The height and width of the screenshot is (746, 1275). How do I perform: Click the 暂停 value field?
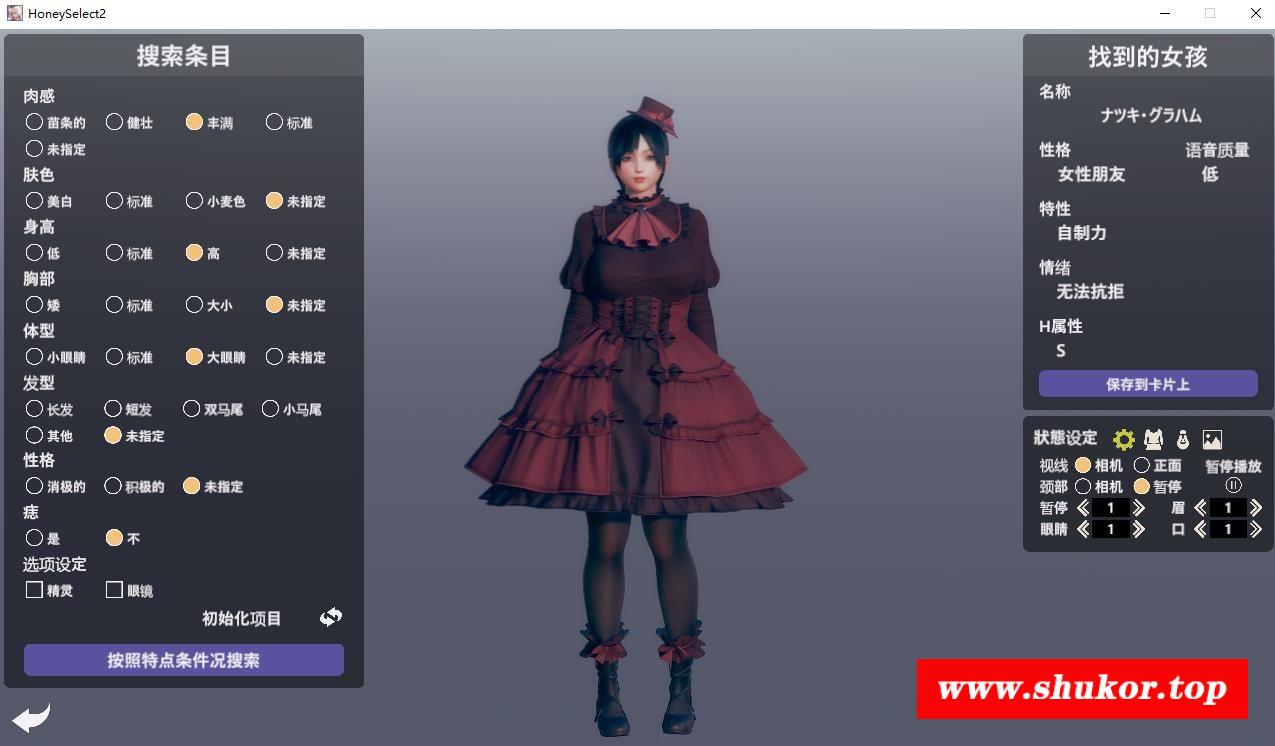[1110, 508]
